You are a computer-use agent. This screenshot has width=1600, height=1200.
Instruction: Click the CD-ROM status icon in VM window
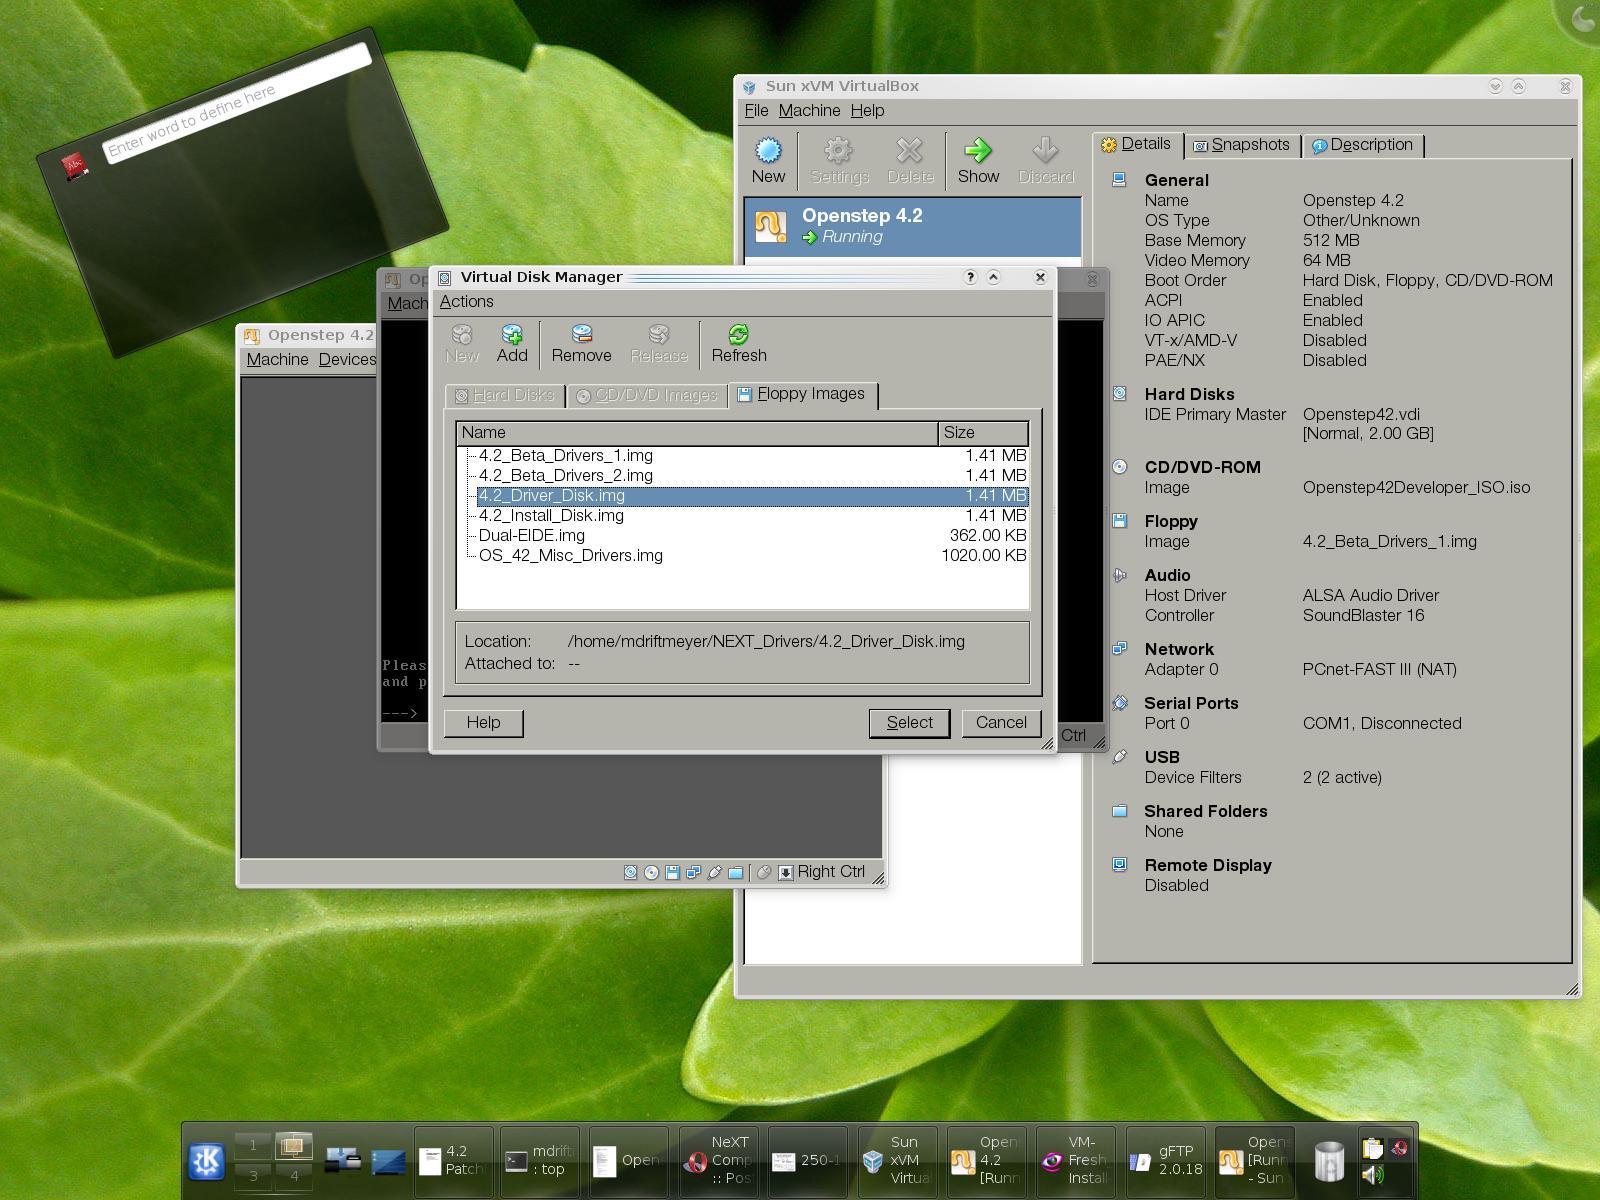point(650,871)
